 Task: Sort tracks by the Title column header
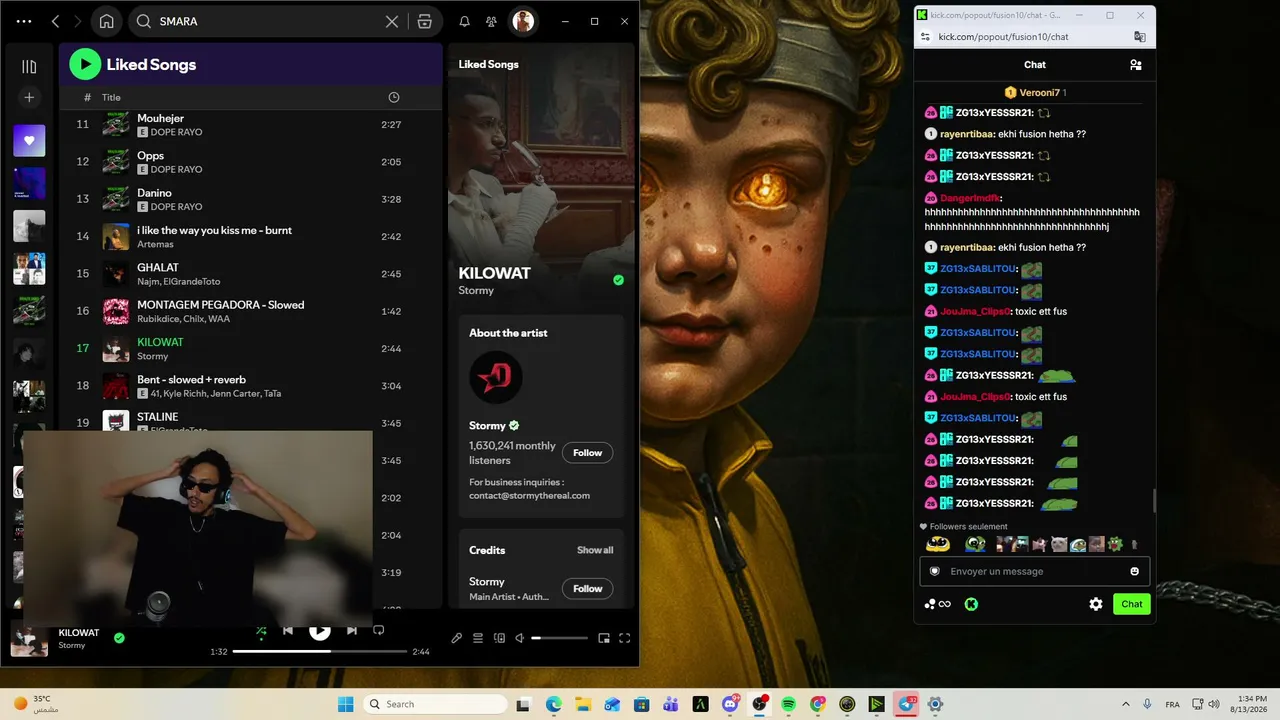pos(111,97)
